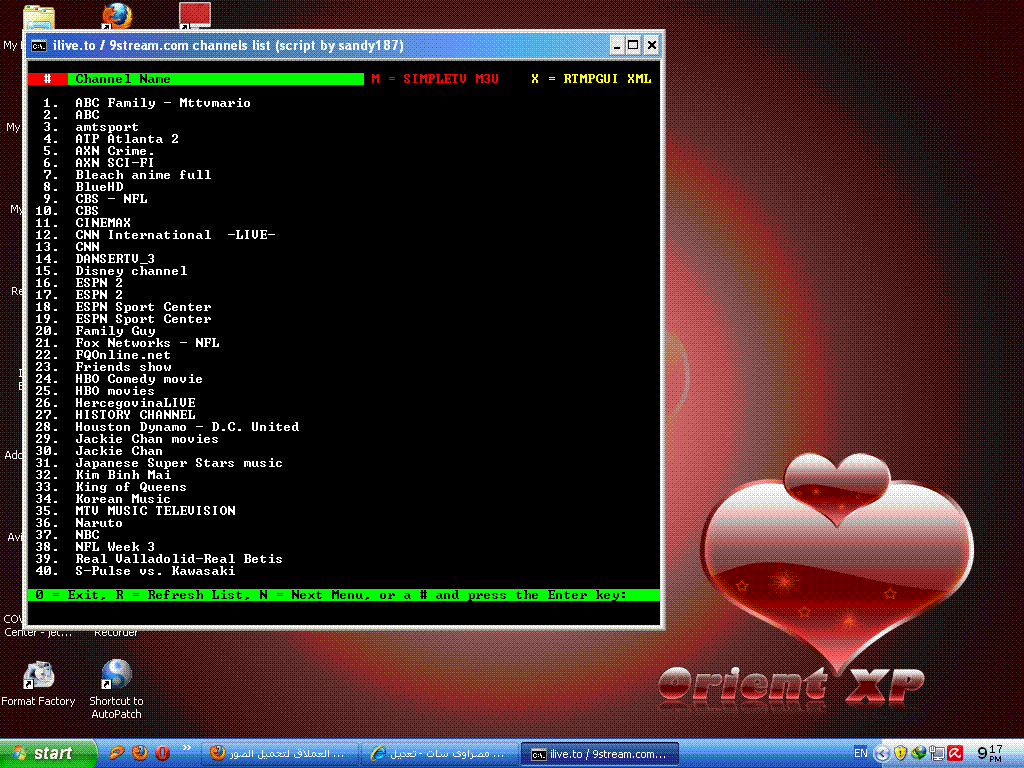Expand the quick launch overflow chevron
Viewport: 1024px width, 768px height.
(187, 748)
